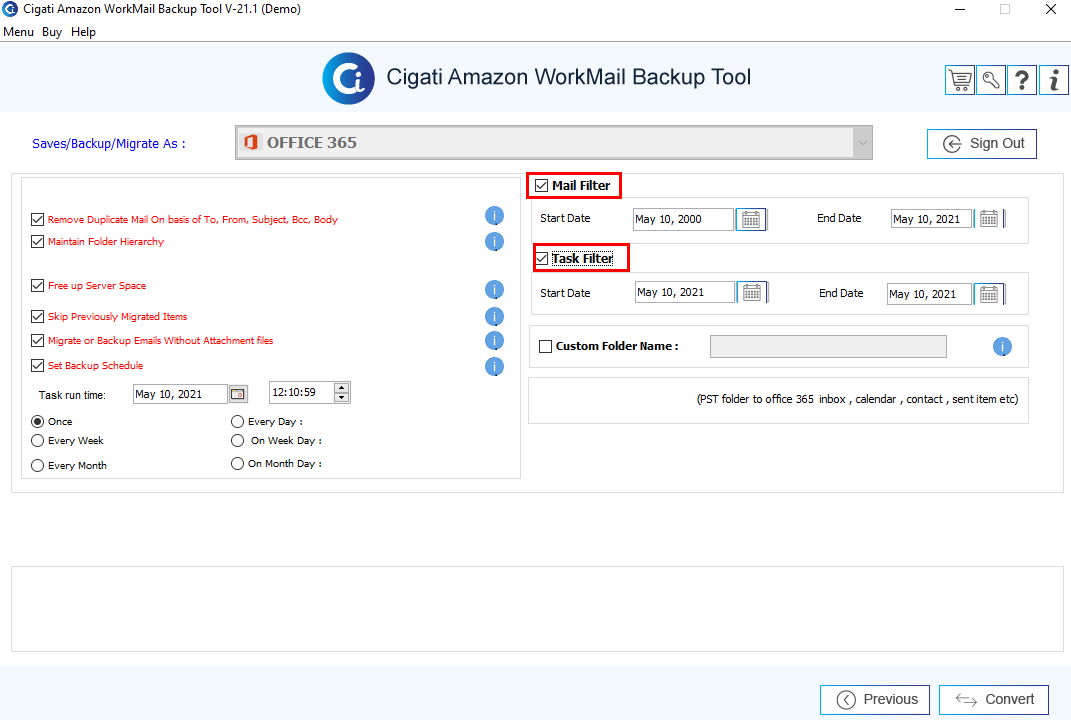The height and width of the screenshot is (720, 1071).
Task: Open help question mark icon
Action: (x=1022, y=81)
